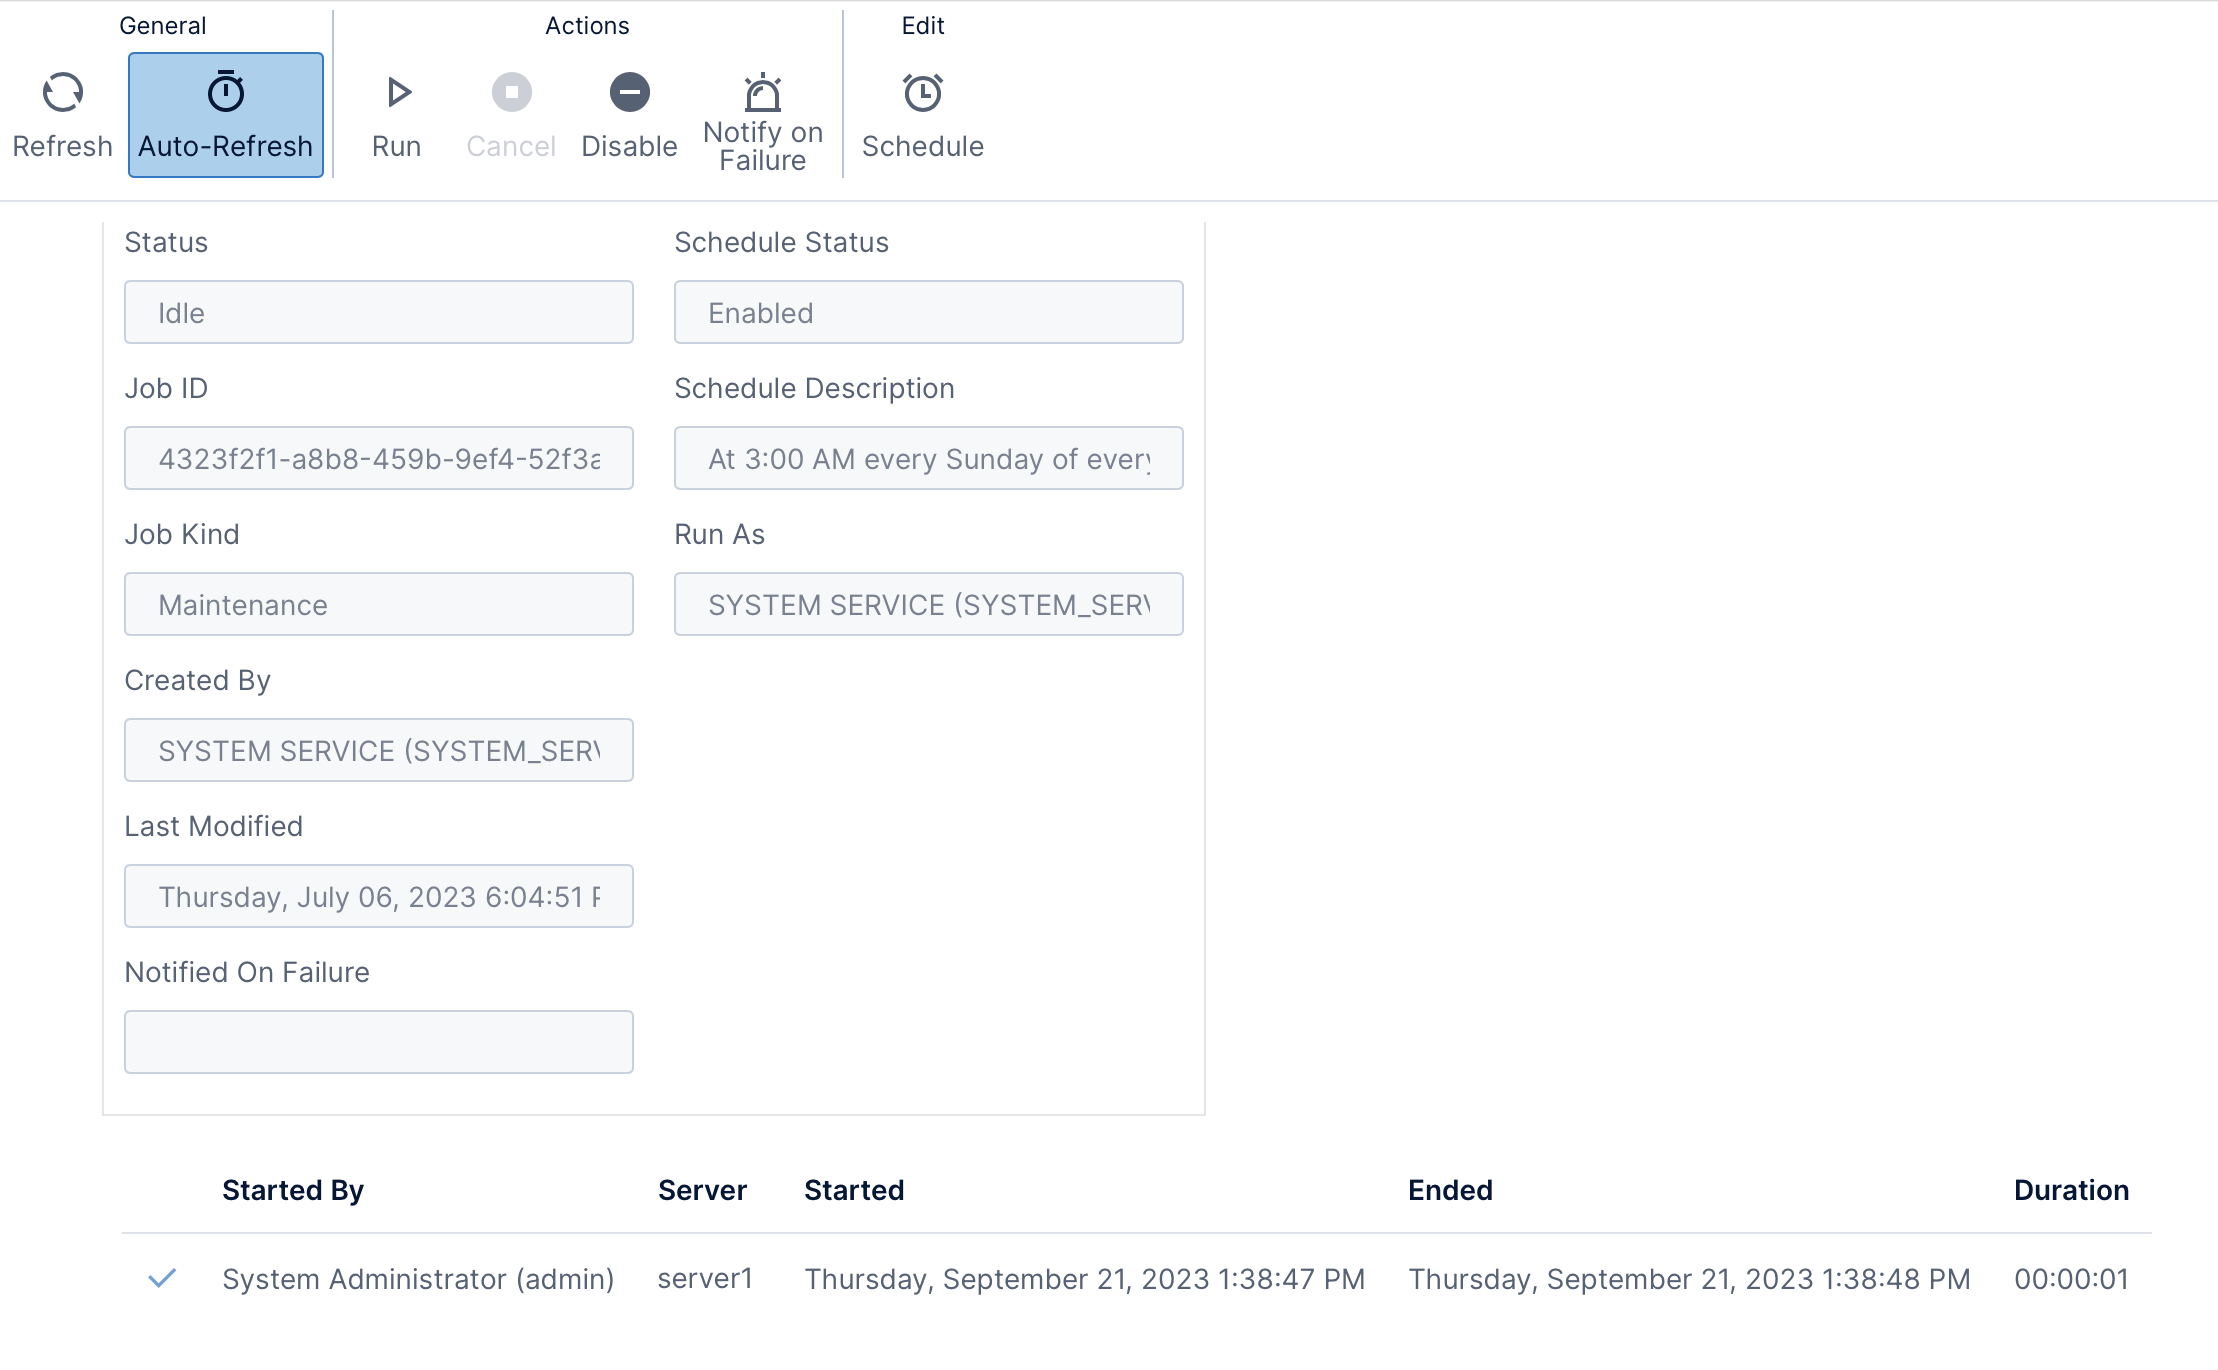Click the empty Notified On Failure field
The width and height of the screenshot is (2218, 1370).
point(378,1043)
